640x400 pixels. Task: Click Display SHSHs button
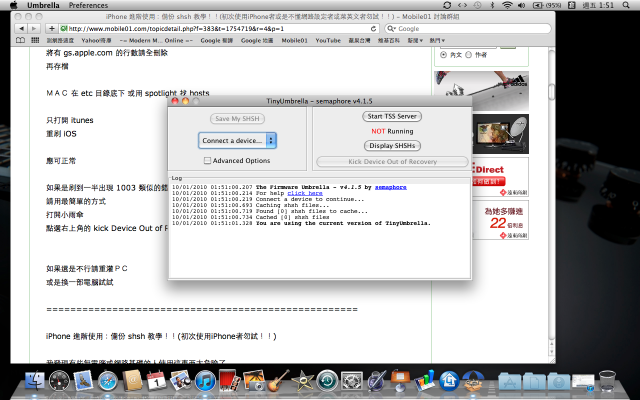click(x=392, y=146)
